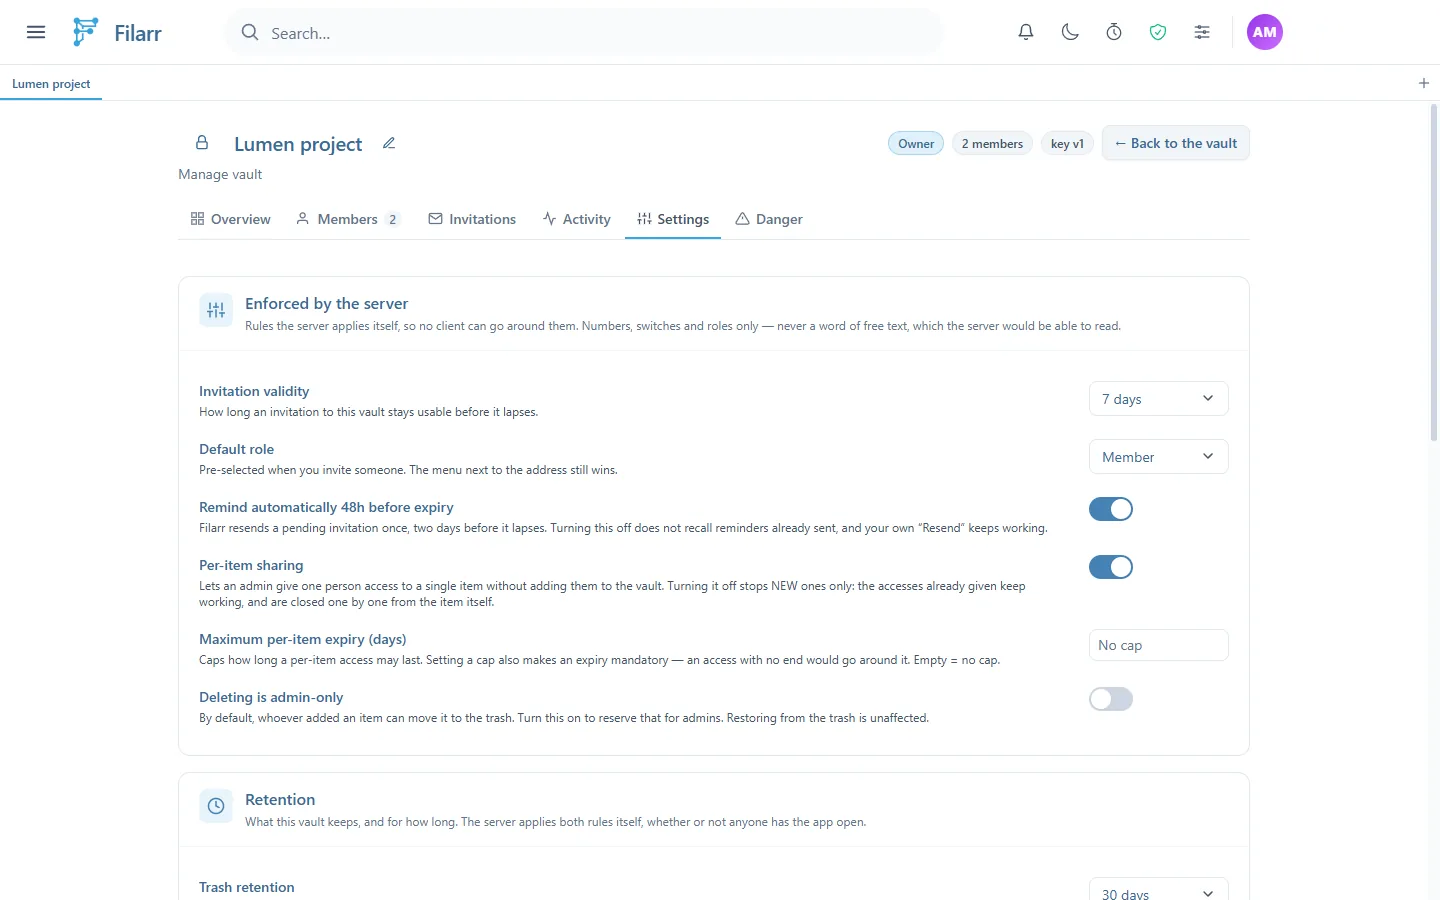Switch to the Overview tab
1440x900 pixels.
click(x=230, y=219)
